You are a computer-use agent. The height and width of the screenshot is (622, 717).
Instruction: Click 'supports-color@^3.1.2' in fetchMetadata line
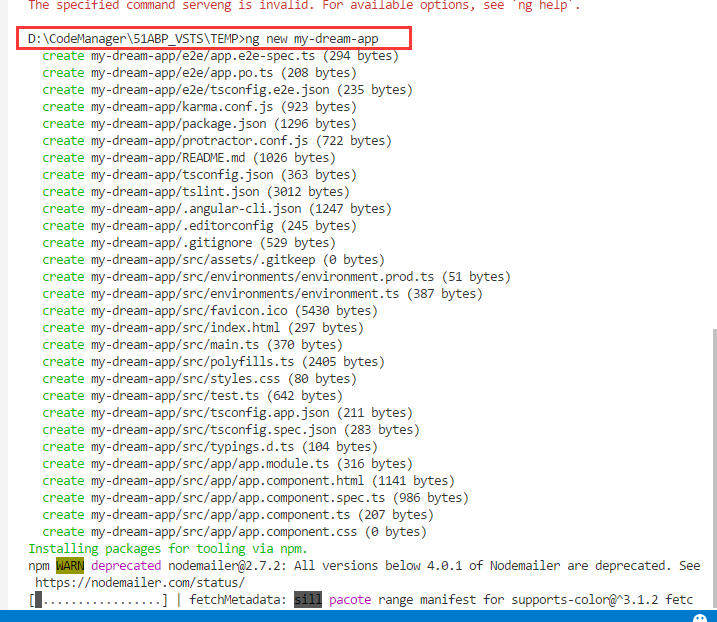[584, 600]
